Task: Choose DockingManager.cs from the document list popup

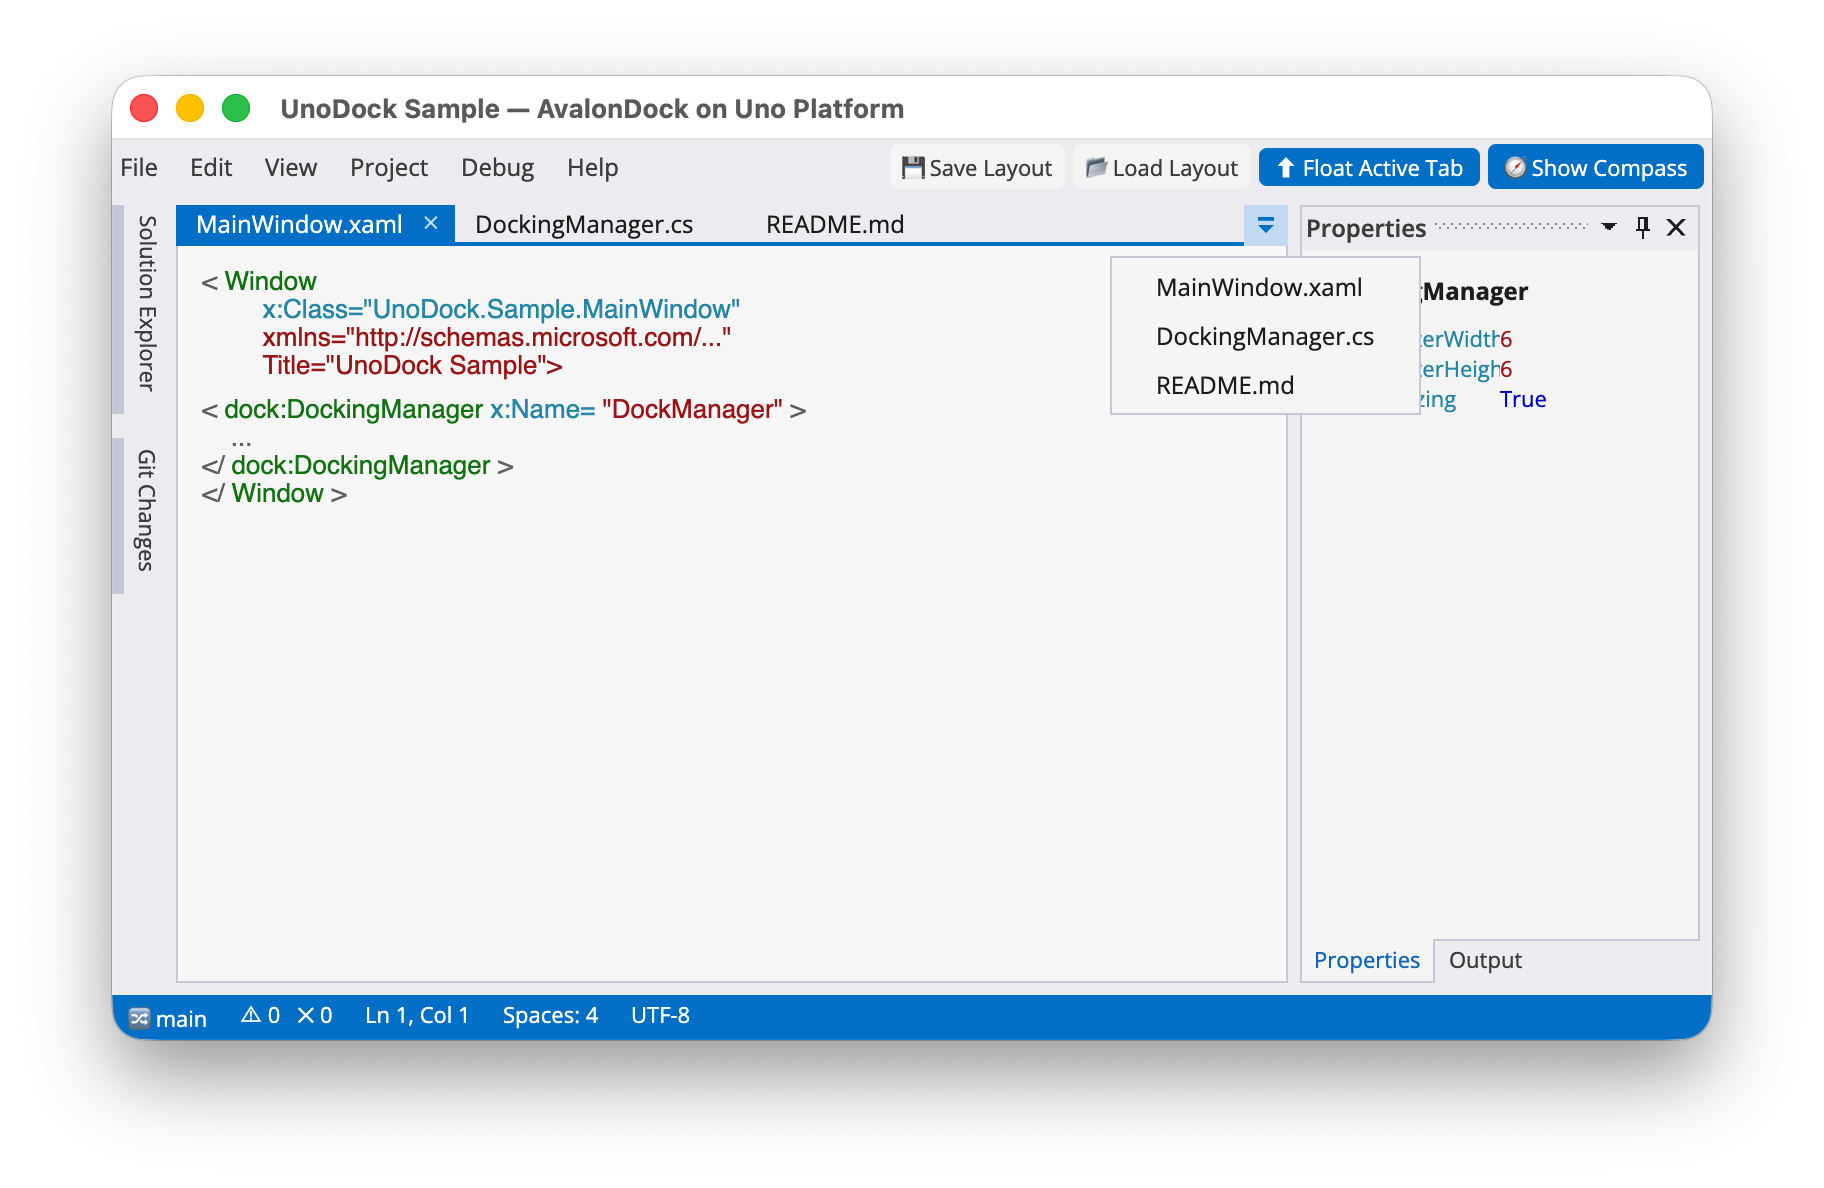Action: [x=1265, y=336]
